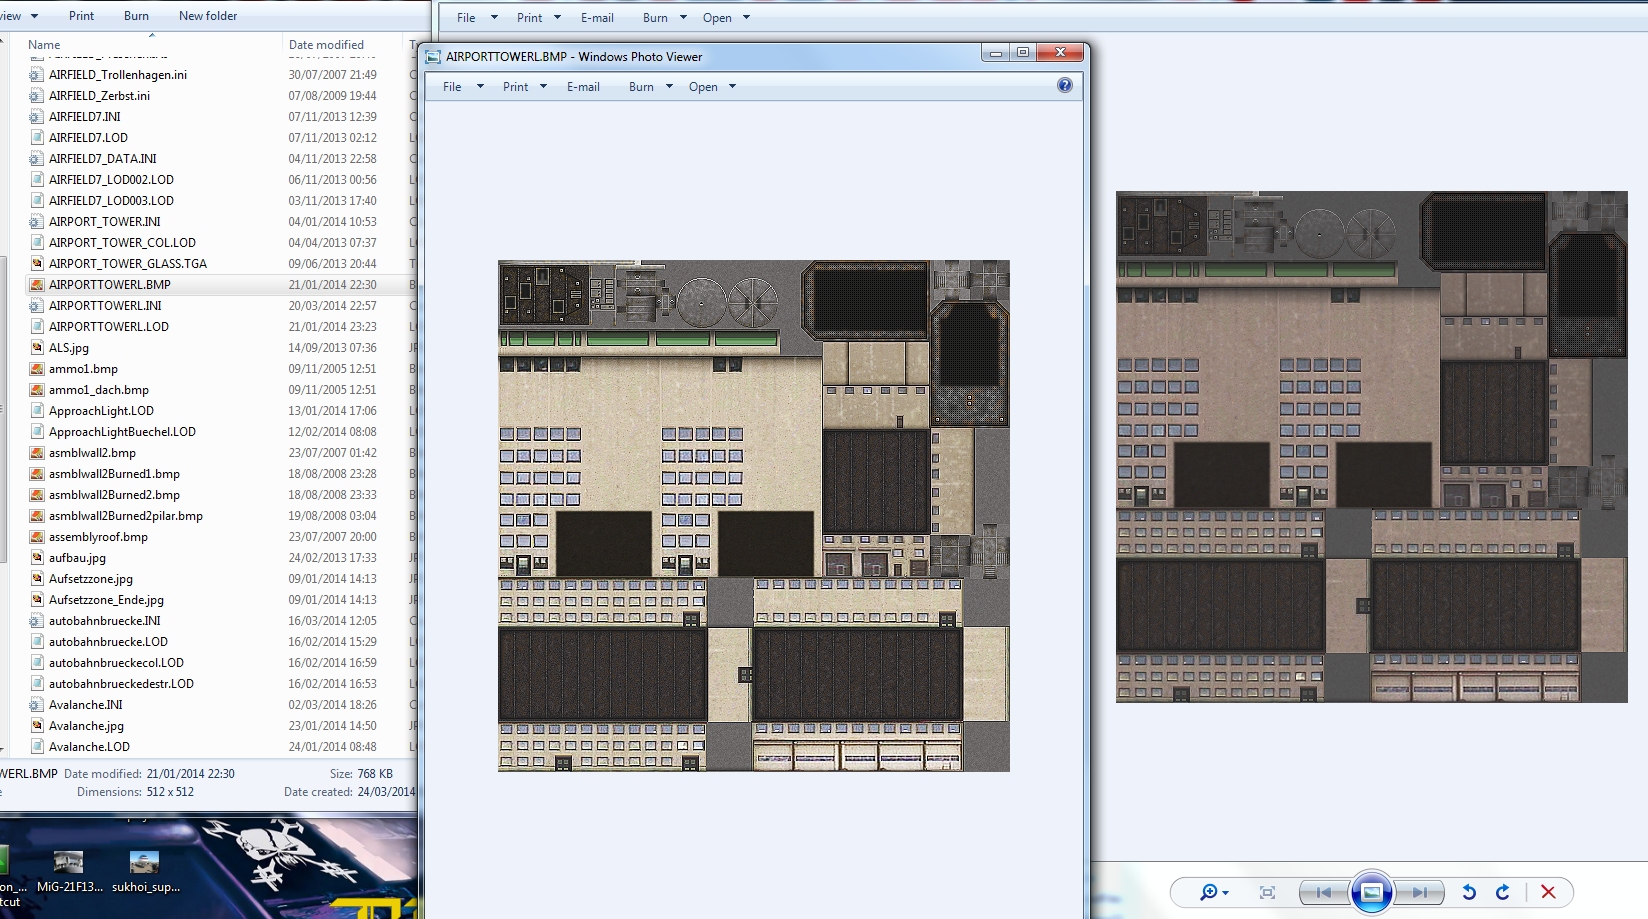
Task: Expand the File dropdown in AIRPORTTOWERL viewer
Action: [463, 87]
